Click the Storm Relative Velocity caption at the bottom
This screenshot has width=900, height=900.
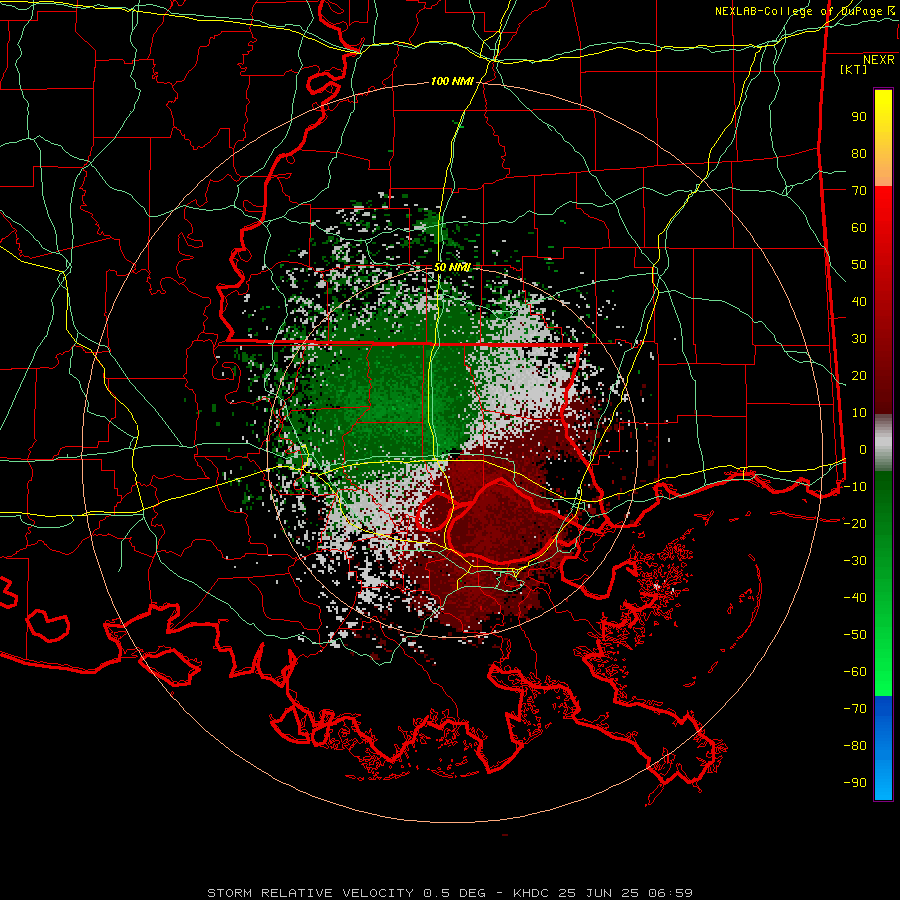(x=450, y=893)
